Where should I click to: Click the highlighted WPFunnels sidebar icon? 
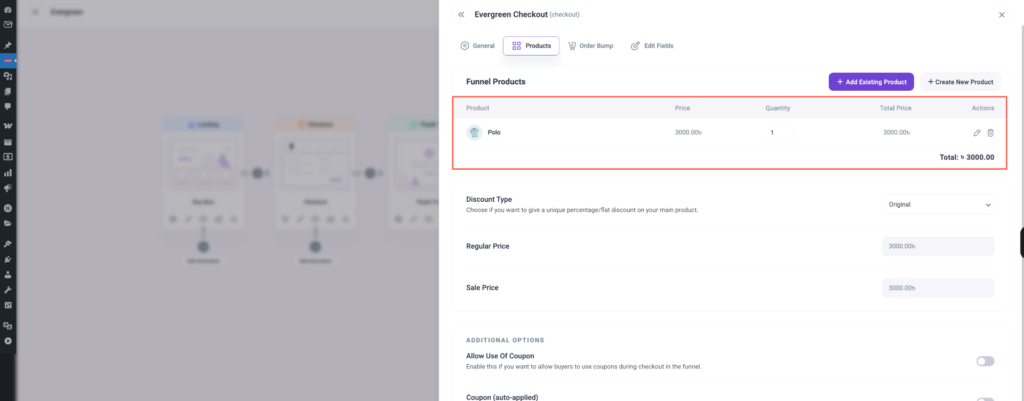pyautogui.click(x=8, y=61)
